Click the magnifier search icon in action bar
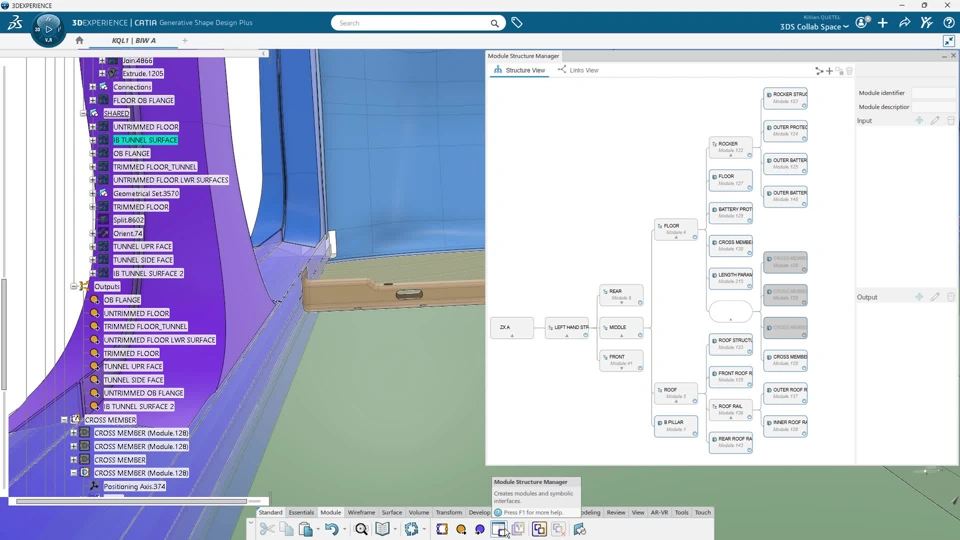 click(x=361, y=529)
